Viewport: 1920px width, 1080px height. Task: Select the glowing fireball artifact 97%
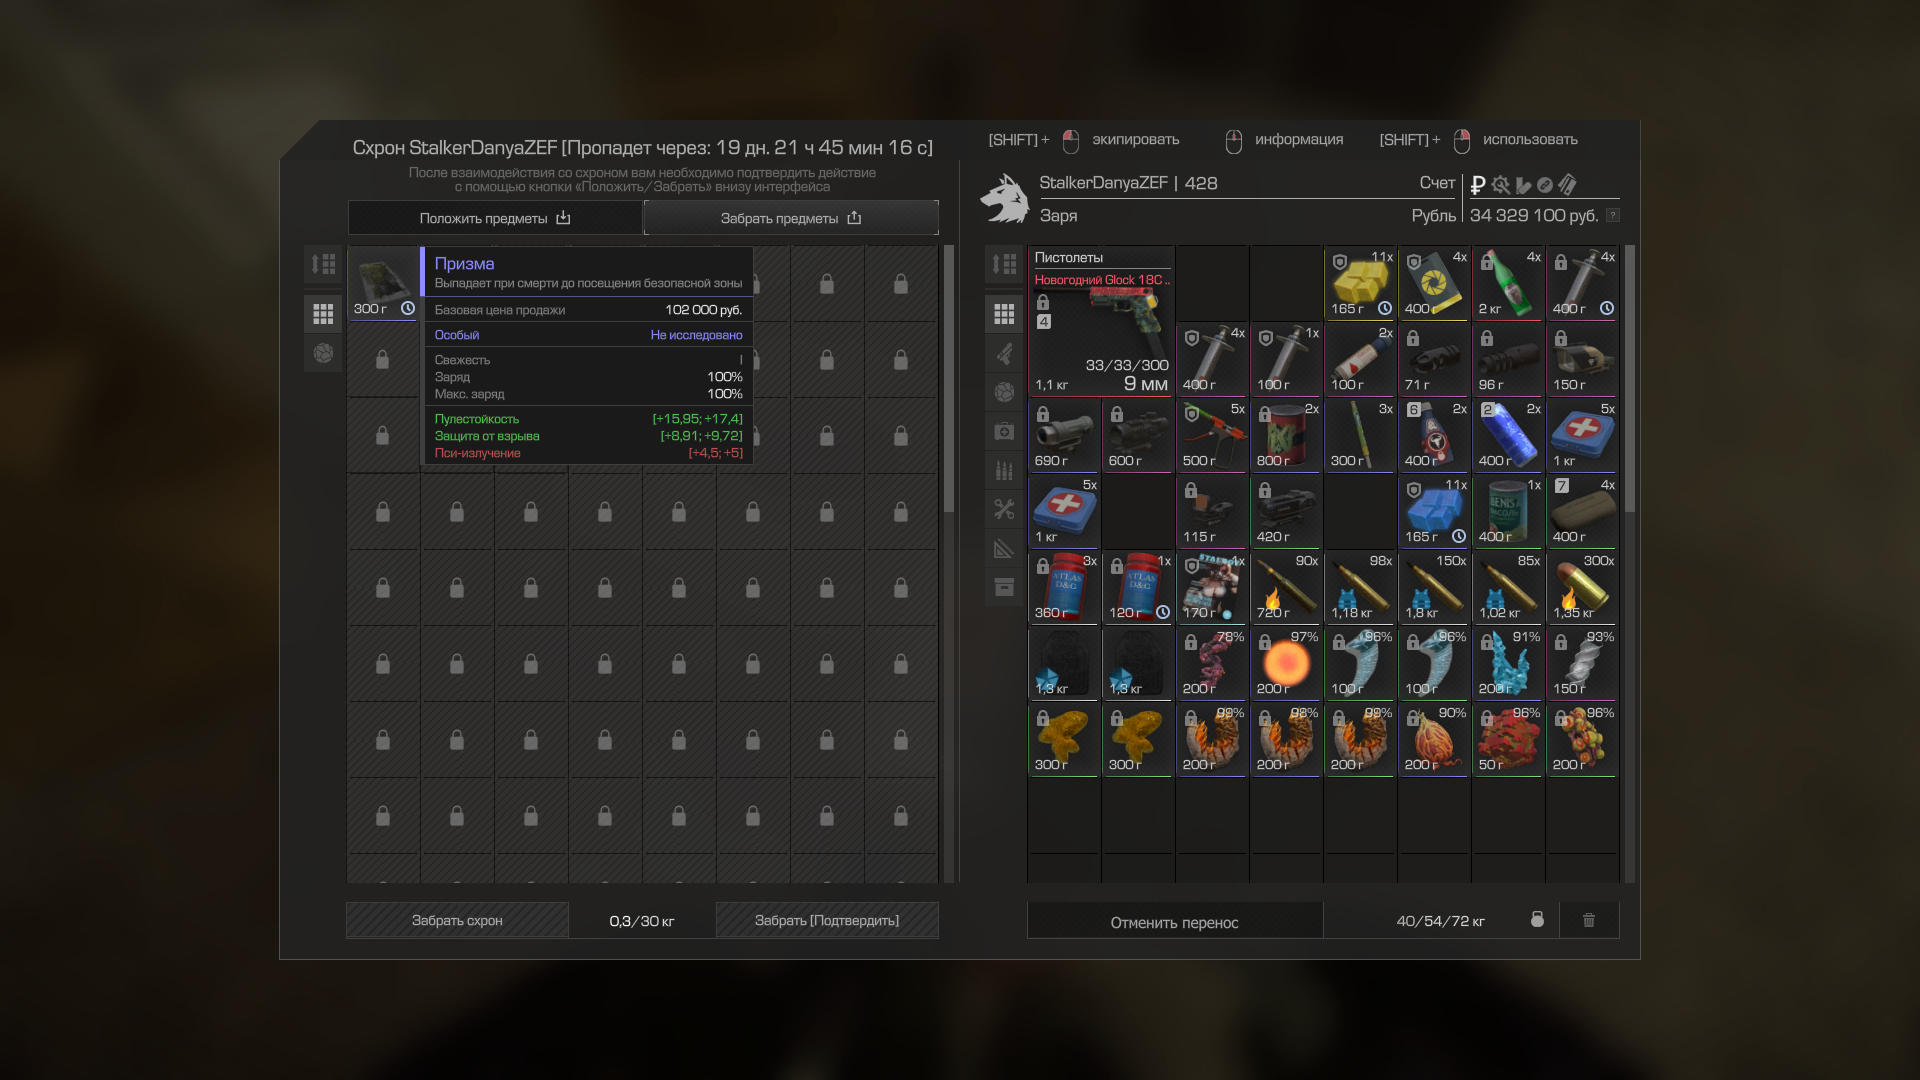pyautogui.click(x=1286, y=663)
